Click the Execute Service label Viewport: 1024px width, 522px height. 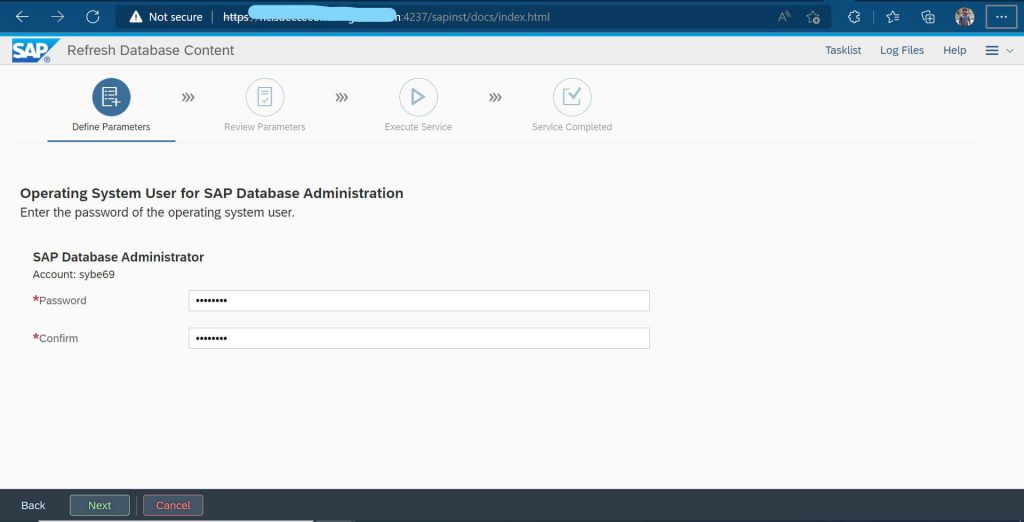coord(418,127)
